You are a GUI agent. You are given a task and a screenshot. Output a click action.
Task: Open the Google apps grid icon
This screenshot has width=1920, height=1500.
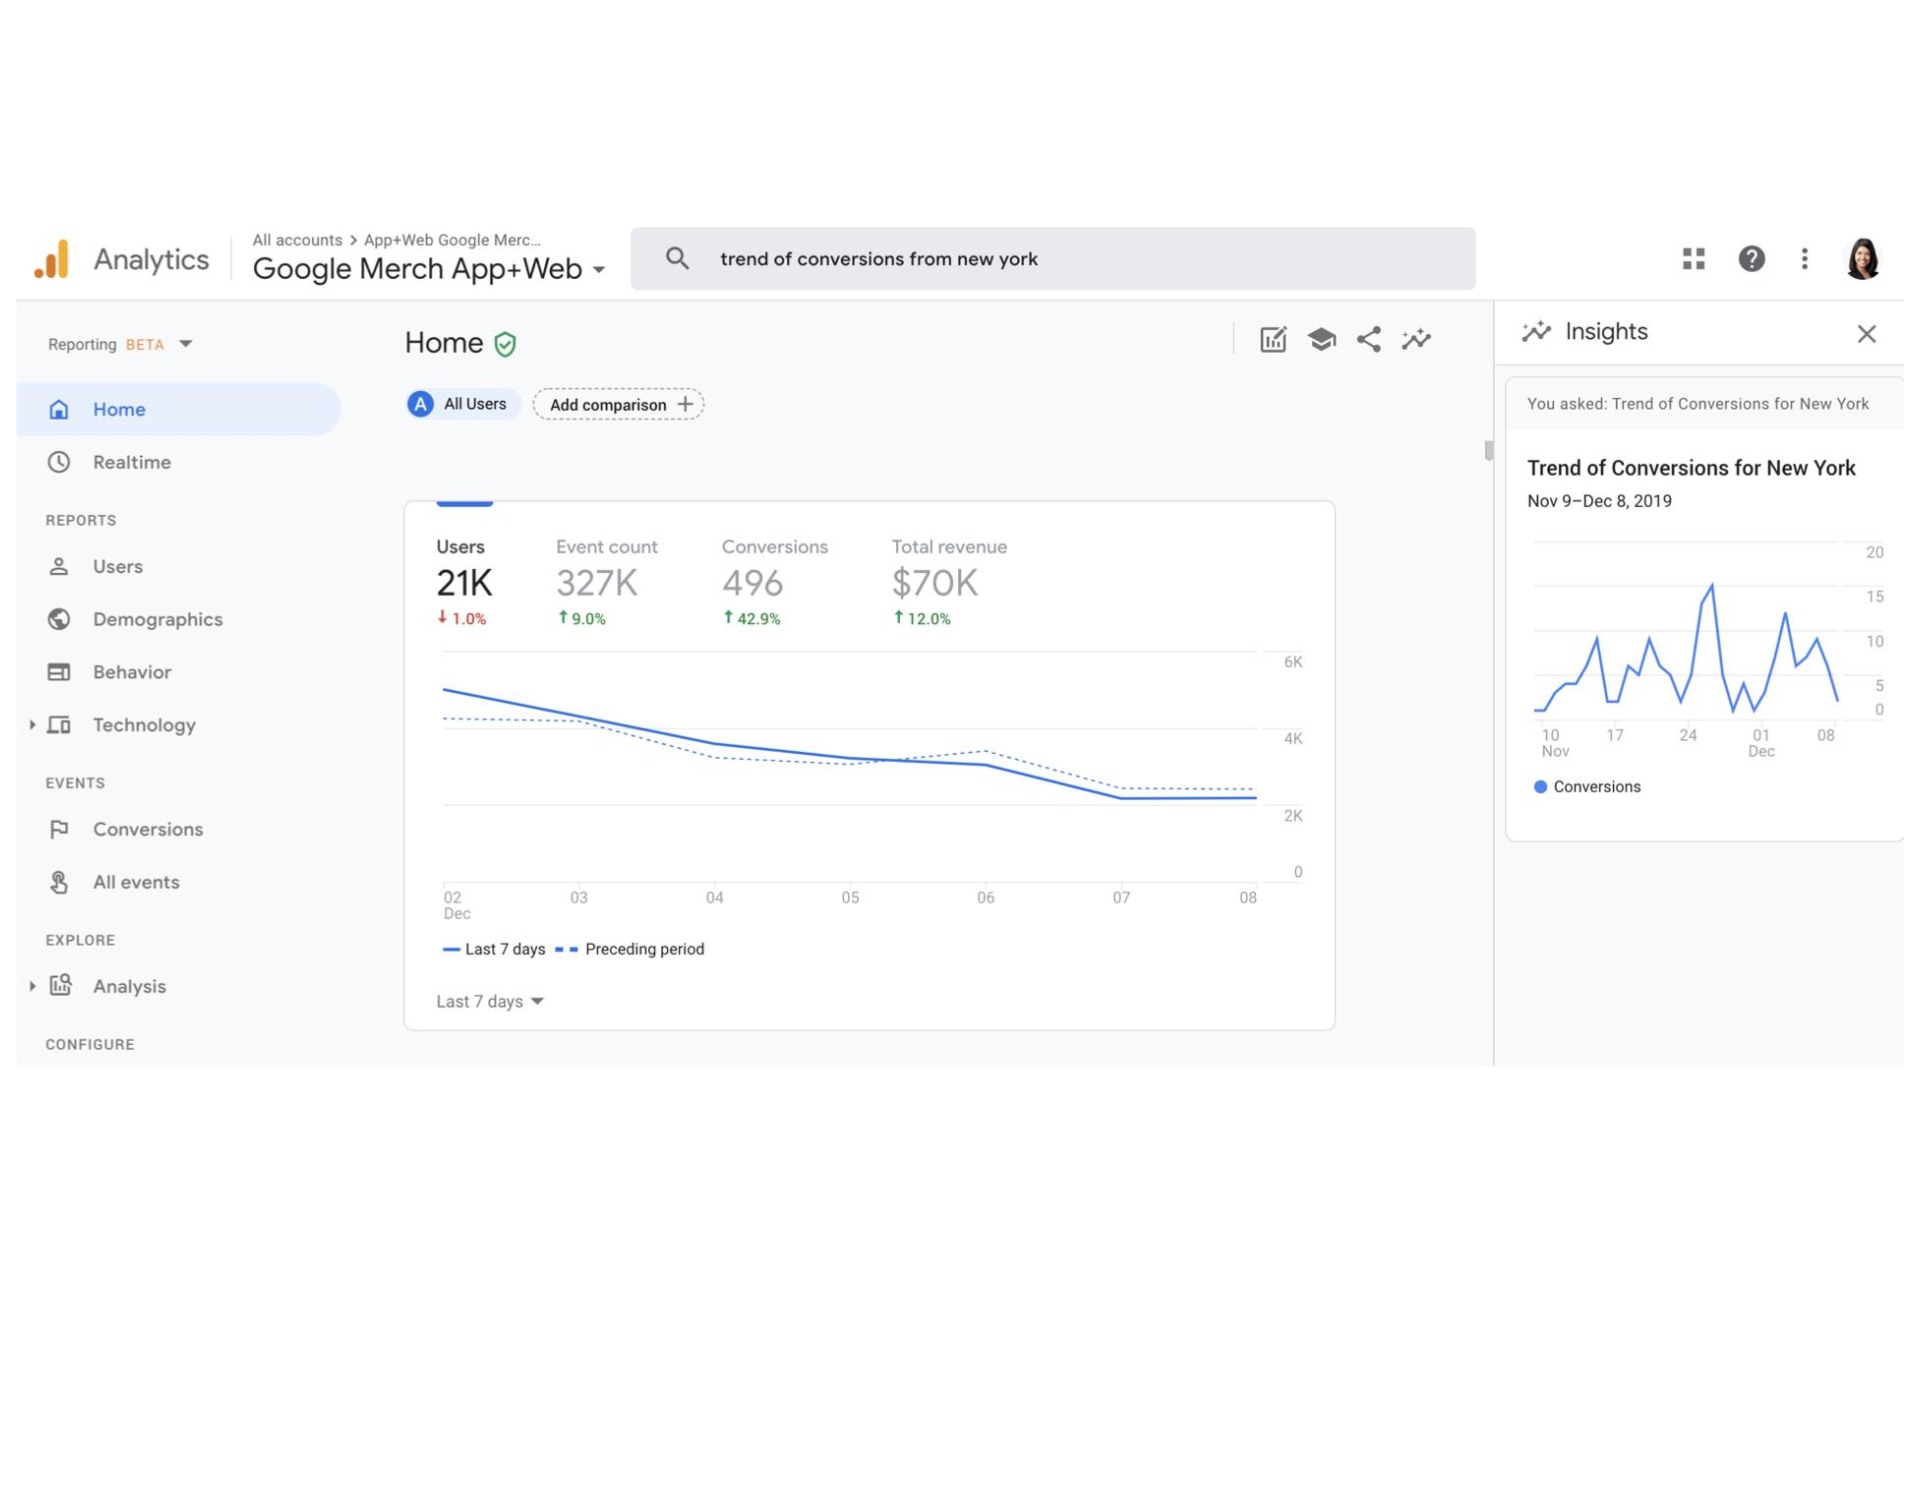pos(1693,259)
